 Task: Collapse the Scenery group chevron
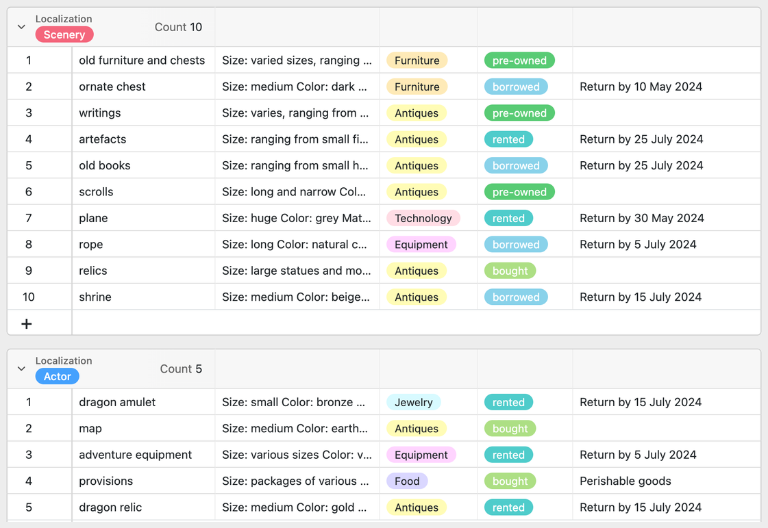(x=21, y=27)
